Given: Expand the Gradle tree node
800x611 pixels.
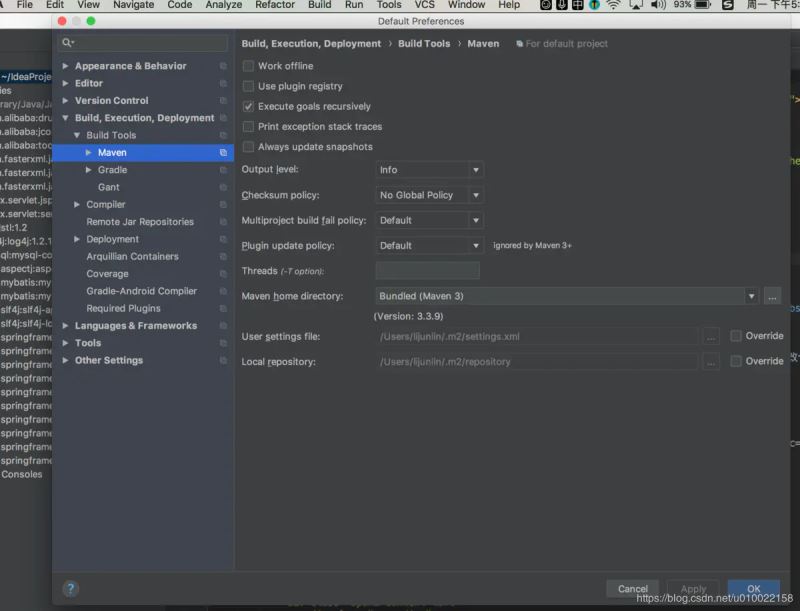Looking at the screenshot, I should click(x=89, y=170).
